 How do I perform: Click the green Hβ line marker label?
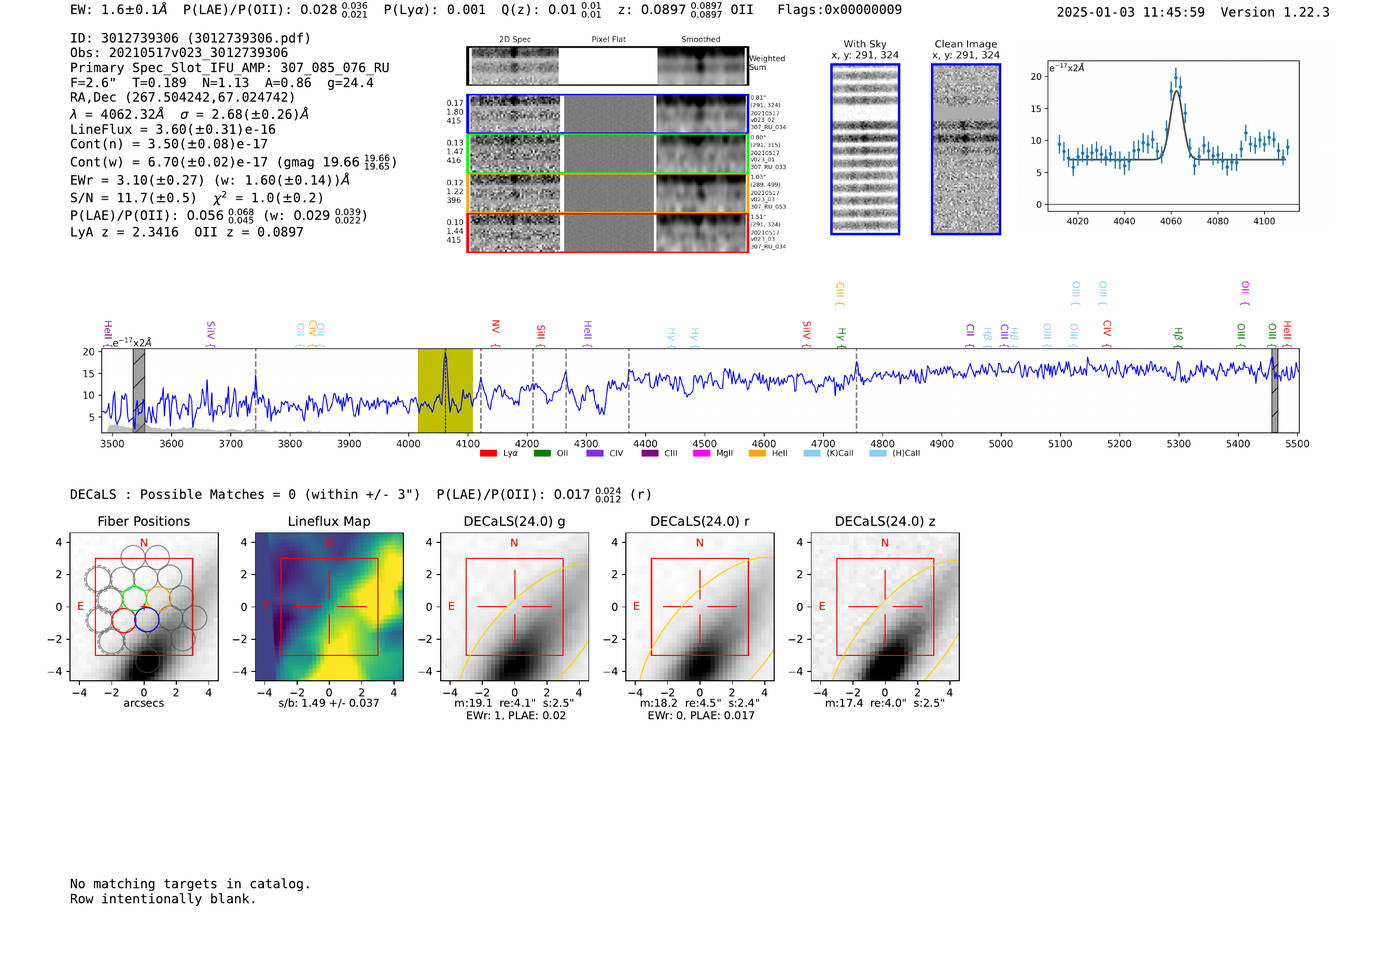tap(1178, 335)
